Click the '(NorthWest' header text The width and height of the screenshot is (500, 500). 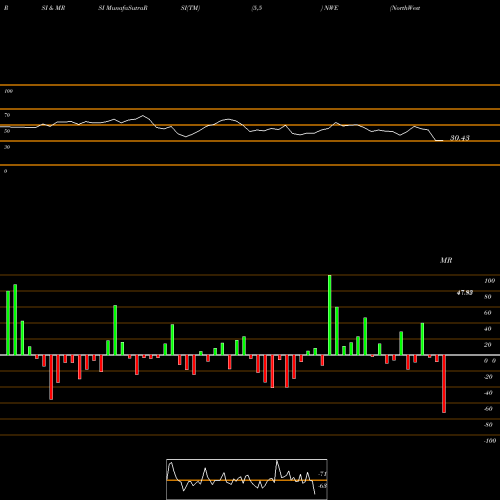pyautogui.click(x=405, y=8)
